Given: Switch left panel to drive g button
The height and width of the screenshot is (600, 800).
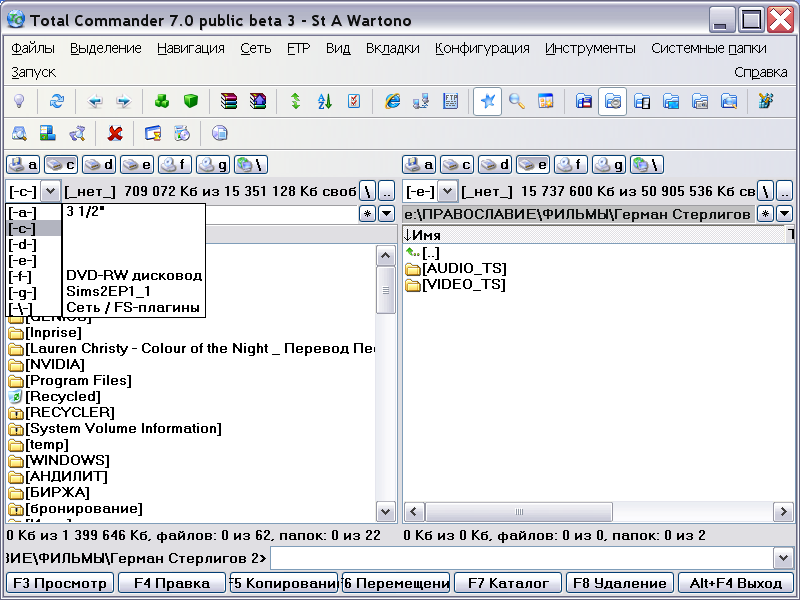Looking at the screenshot, I should 213,165.
